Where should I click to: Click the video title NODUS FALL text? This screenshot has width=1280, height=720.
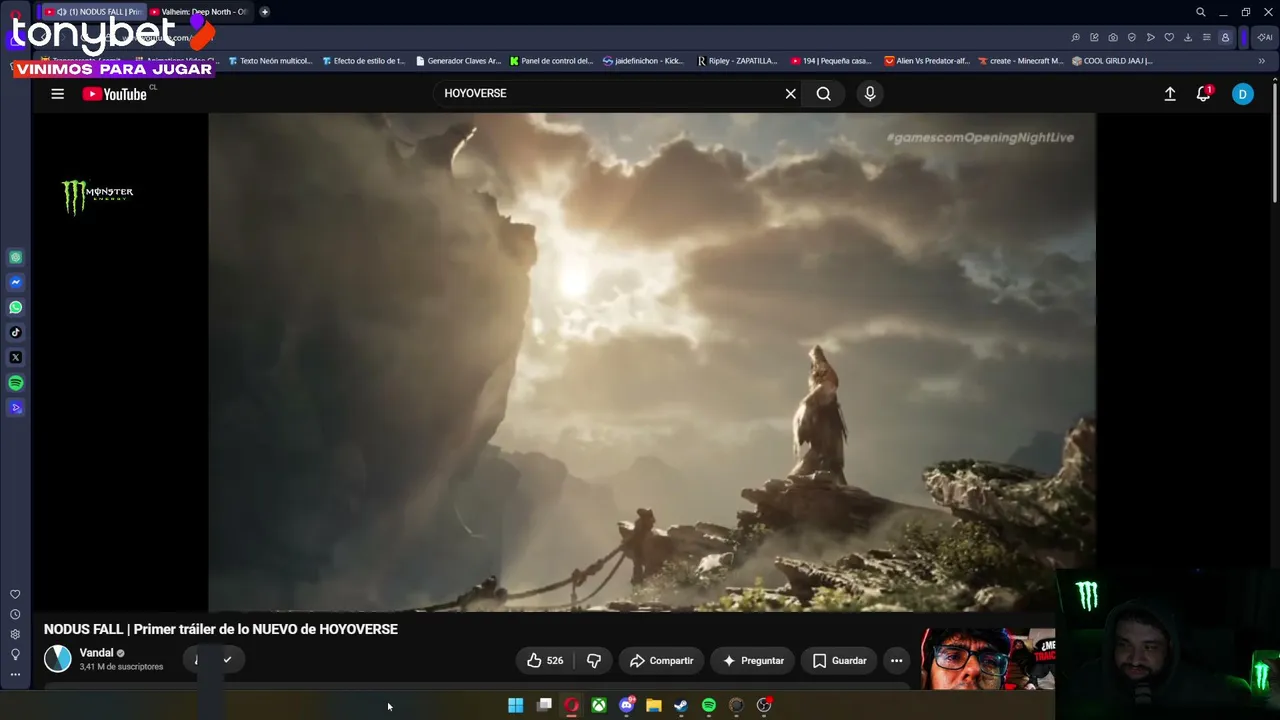(x=221, y=629)
